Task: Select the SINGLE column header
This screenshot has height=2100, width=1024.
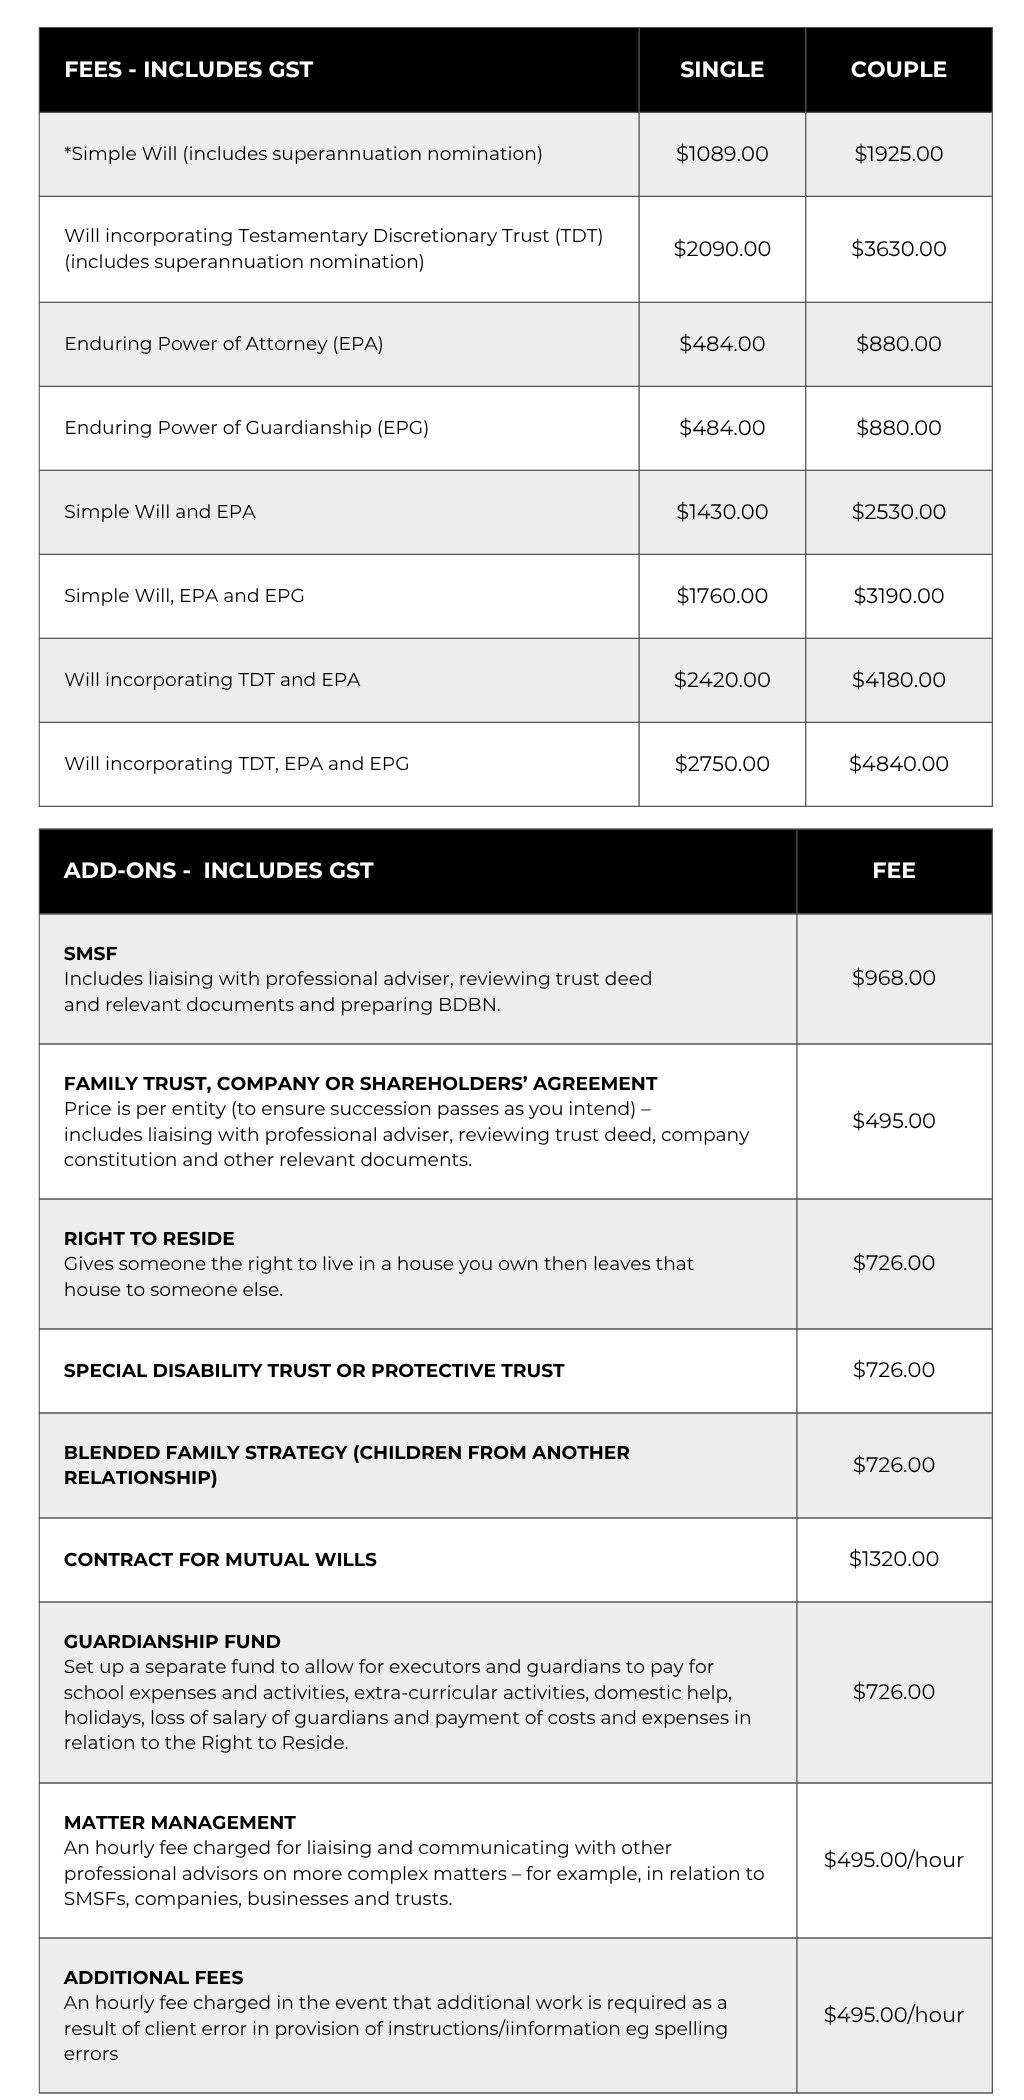Action: pos(722,69)
